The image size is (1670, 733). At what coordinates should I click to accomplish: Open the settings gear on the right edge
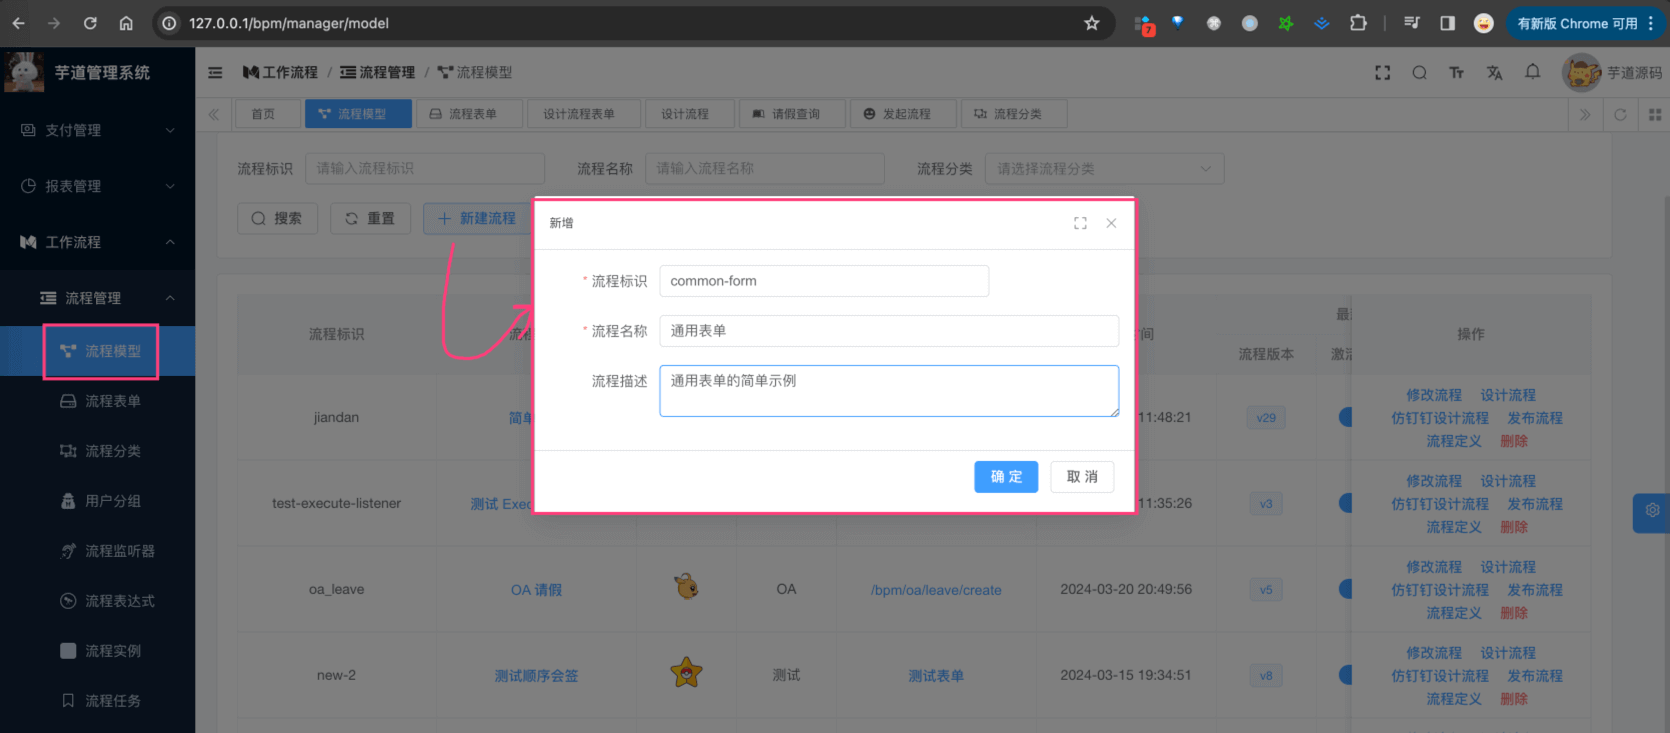(1652, 511)
